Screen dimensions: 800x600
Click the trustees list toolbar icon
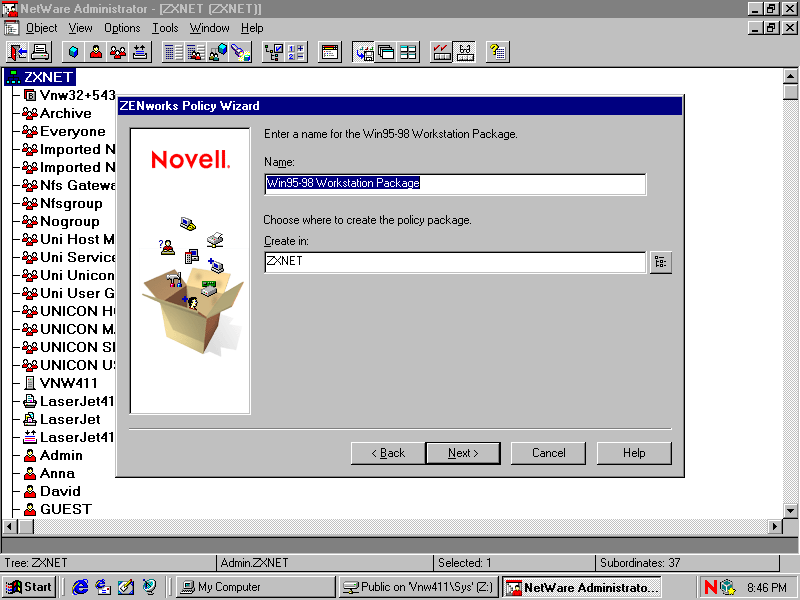click(x=195, y=52)
